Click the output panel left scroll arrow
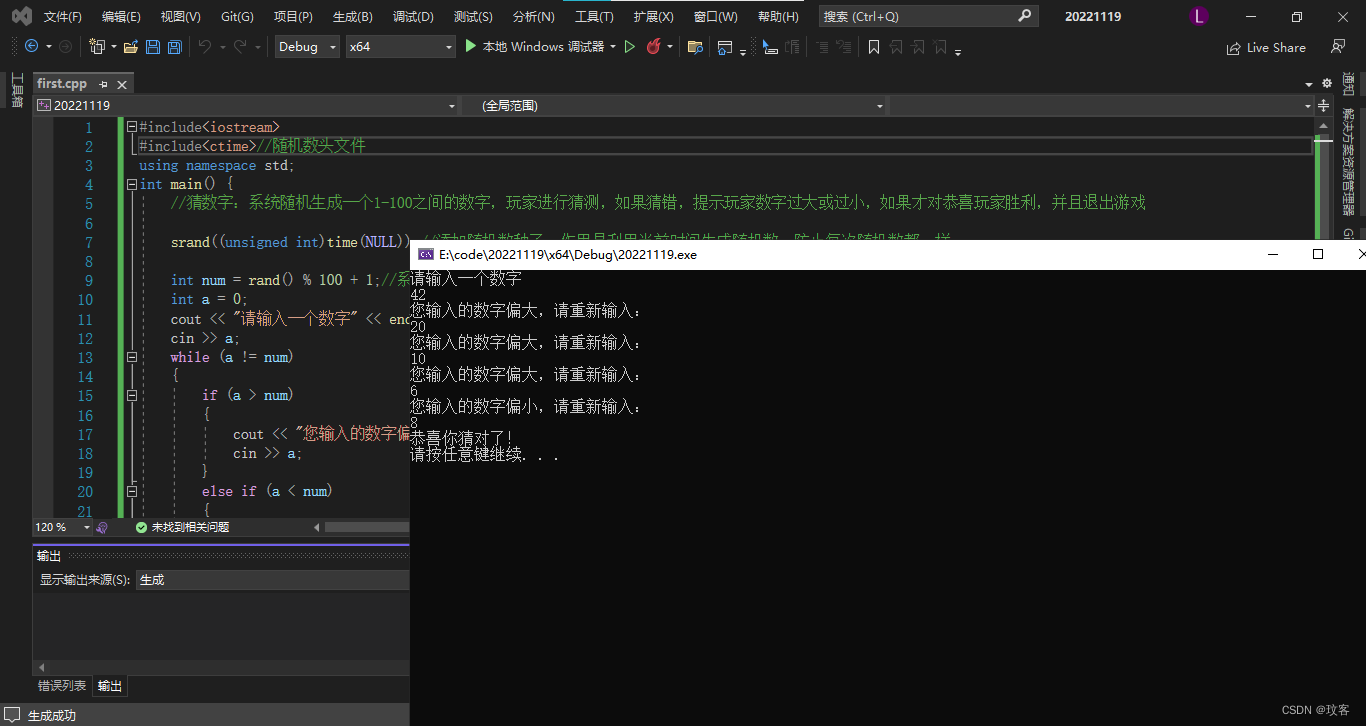Image resolution: width=1366 pixels, height=726 pixels. pos(41,667)
